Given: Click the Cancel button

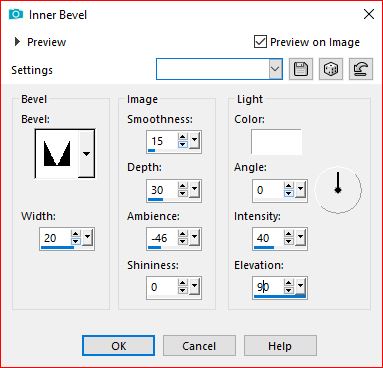Looking at the screenshot, I should point(199,346).
